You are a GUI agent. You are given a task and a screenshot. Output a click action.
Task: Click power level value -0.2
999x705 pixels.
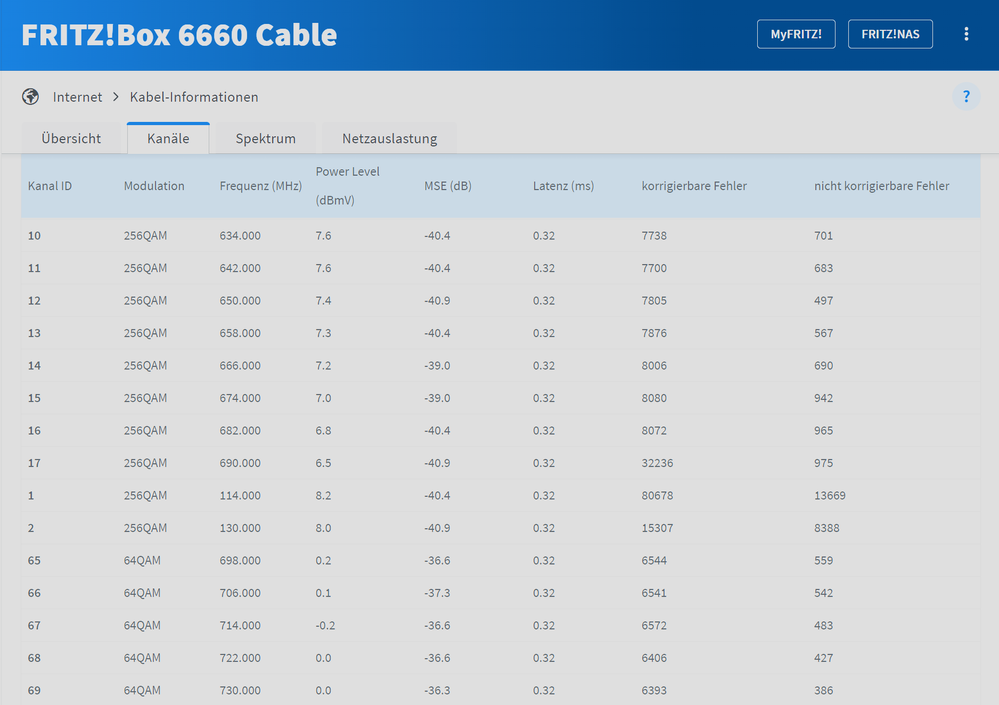pyautogui.click(x=326, y=625)
